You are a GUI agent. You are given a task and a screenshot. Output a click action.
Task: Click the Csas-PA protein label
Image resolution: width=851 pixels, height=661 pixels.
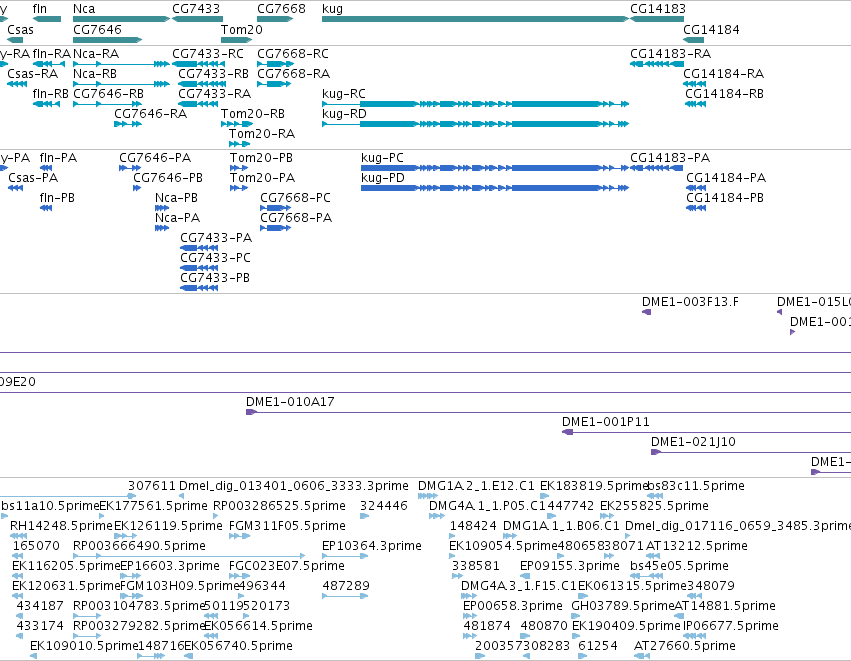33,178
